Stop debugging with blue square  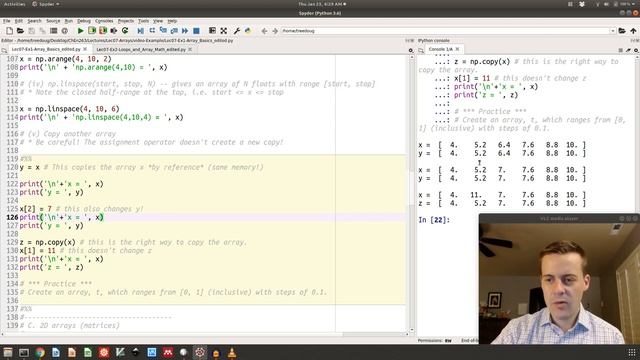[196, 31]
